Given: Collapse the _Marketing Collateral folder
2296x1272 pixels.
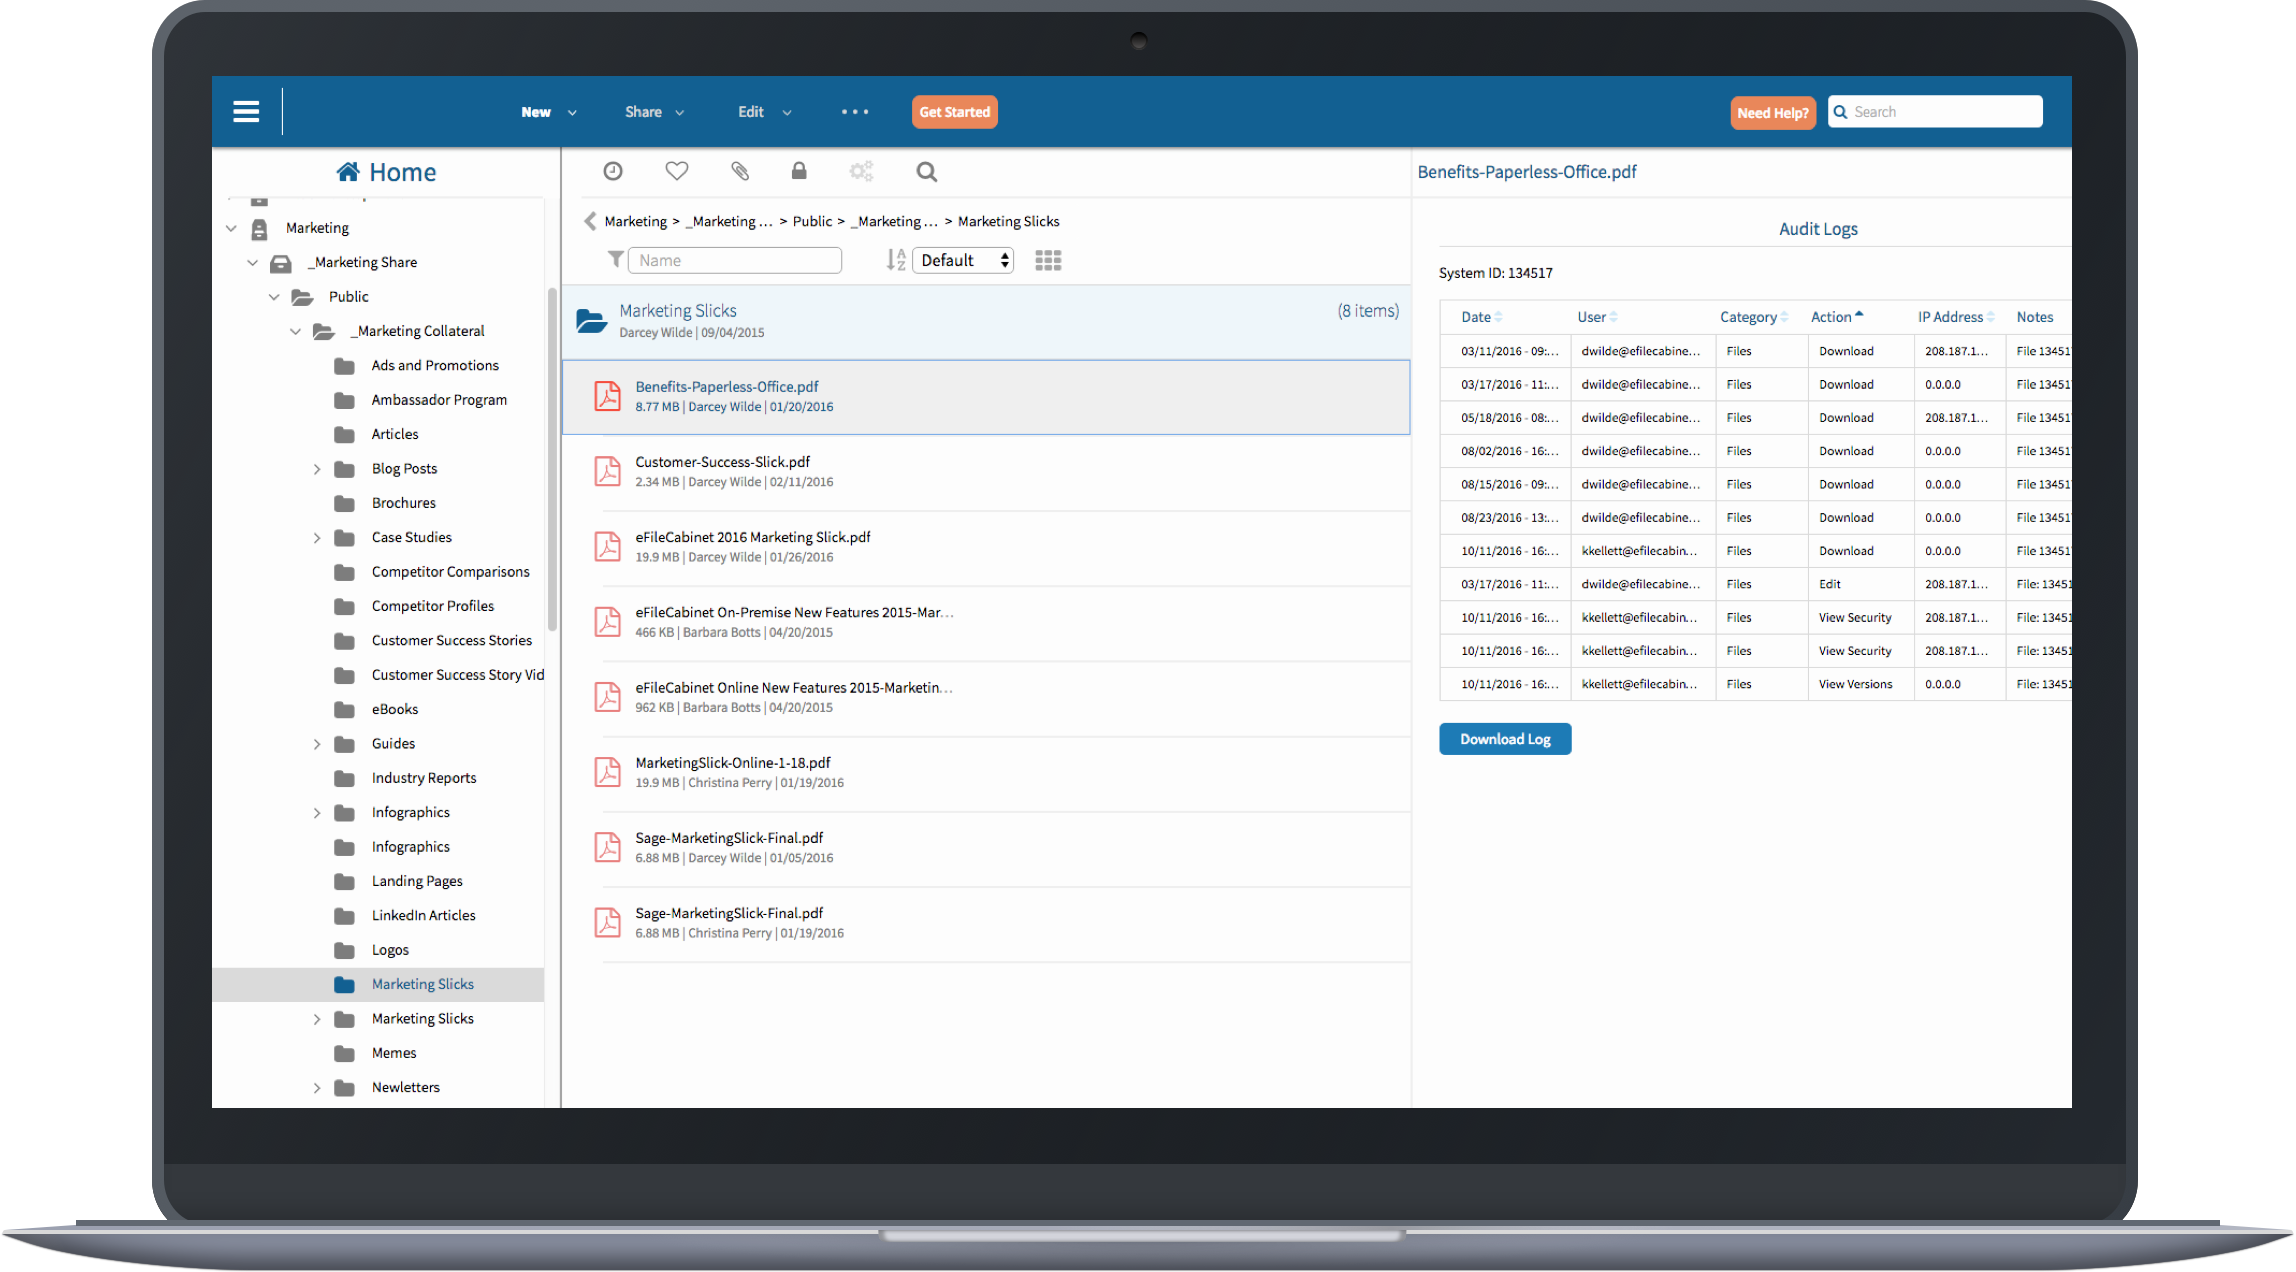Looking at the screenshot, I should [x=295, y=331].
